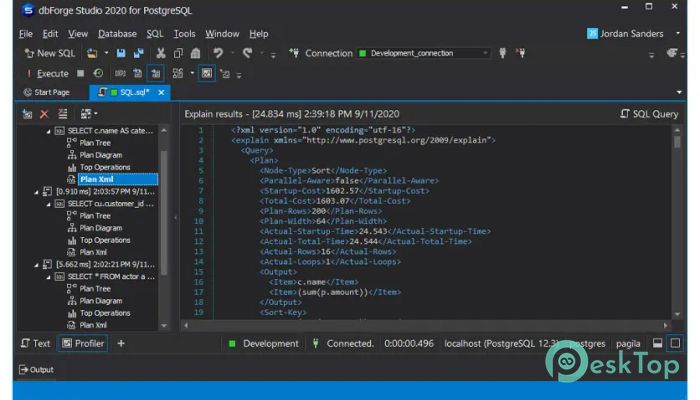The height and width of the screenshot is (400, 700).
Task: Open the profiler panel options dropdown icon
Action: pyautogui.click(x=88, y=114)
